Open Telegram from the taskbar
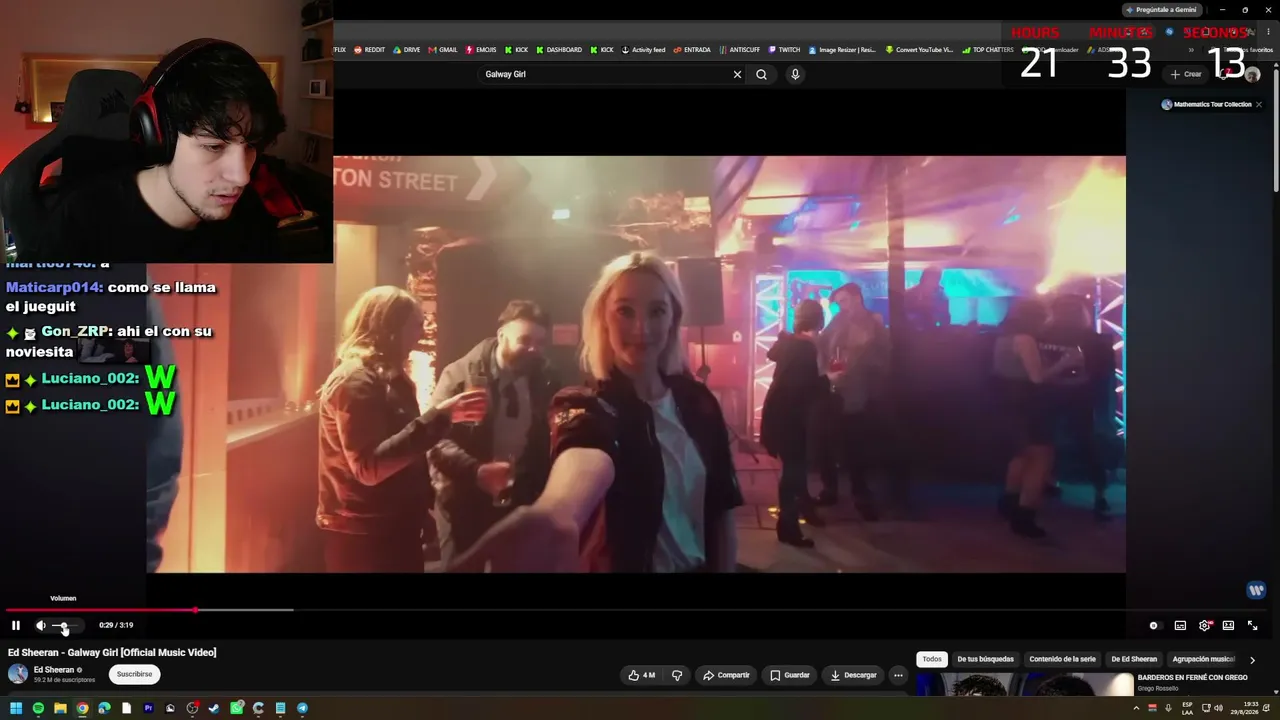1280x720 pixels. pyautogui.click(x=302, y=709)
